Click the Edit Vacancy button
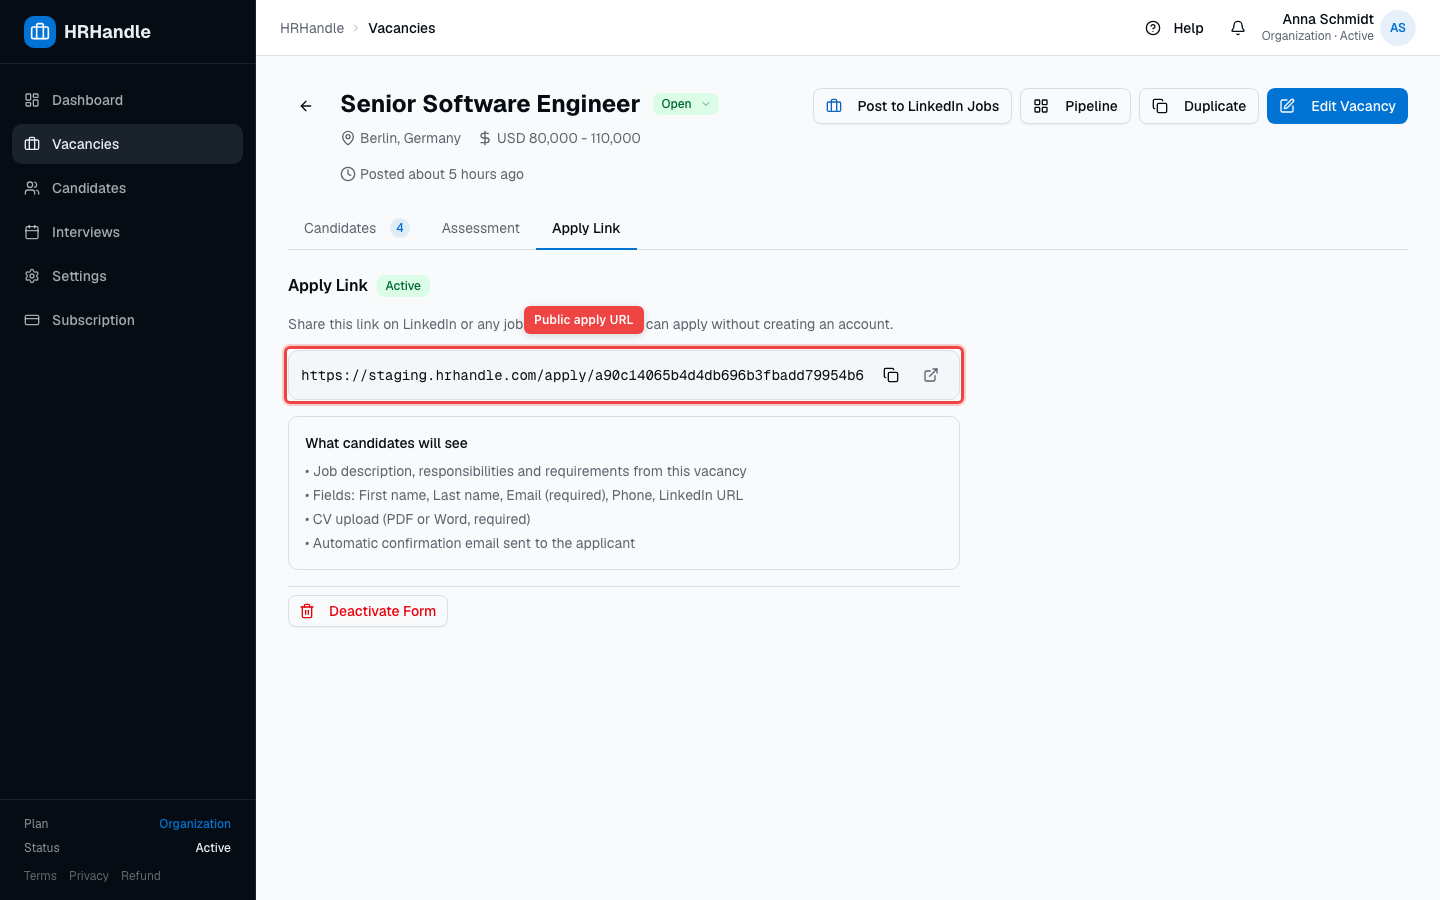 [x=1337, y=106]
